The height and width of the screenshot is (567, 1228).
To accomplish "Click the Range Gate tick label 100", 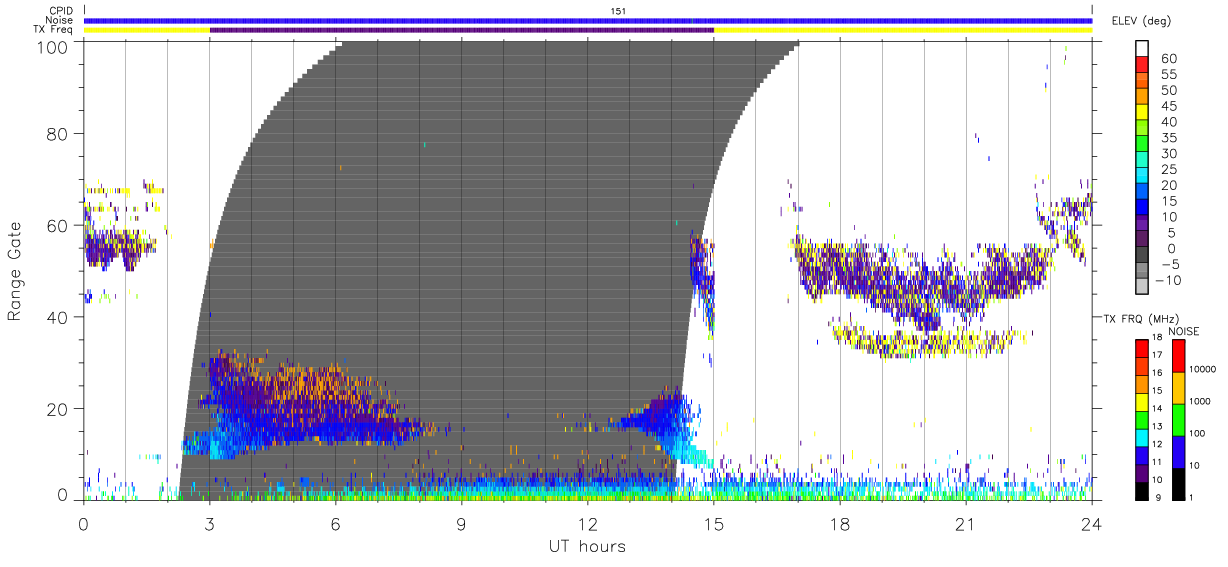I will (x=52, y=47).
